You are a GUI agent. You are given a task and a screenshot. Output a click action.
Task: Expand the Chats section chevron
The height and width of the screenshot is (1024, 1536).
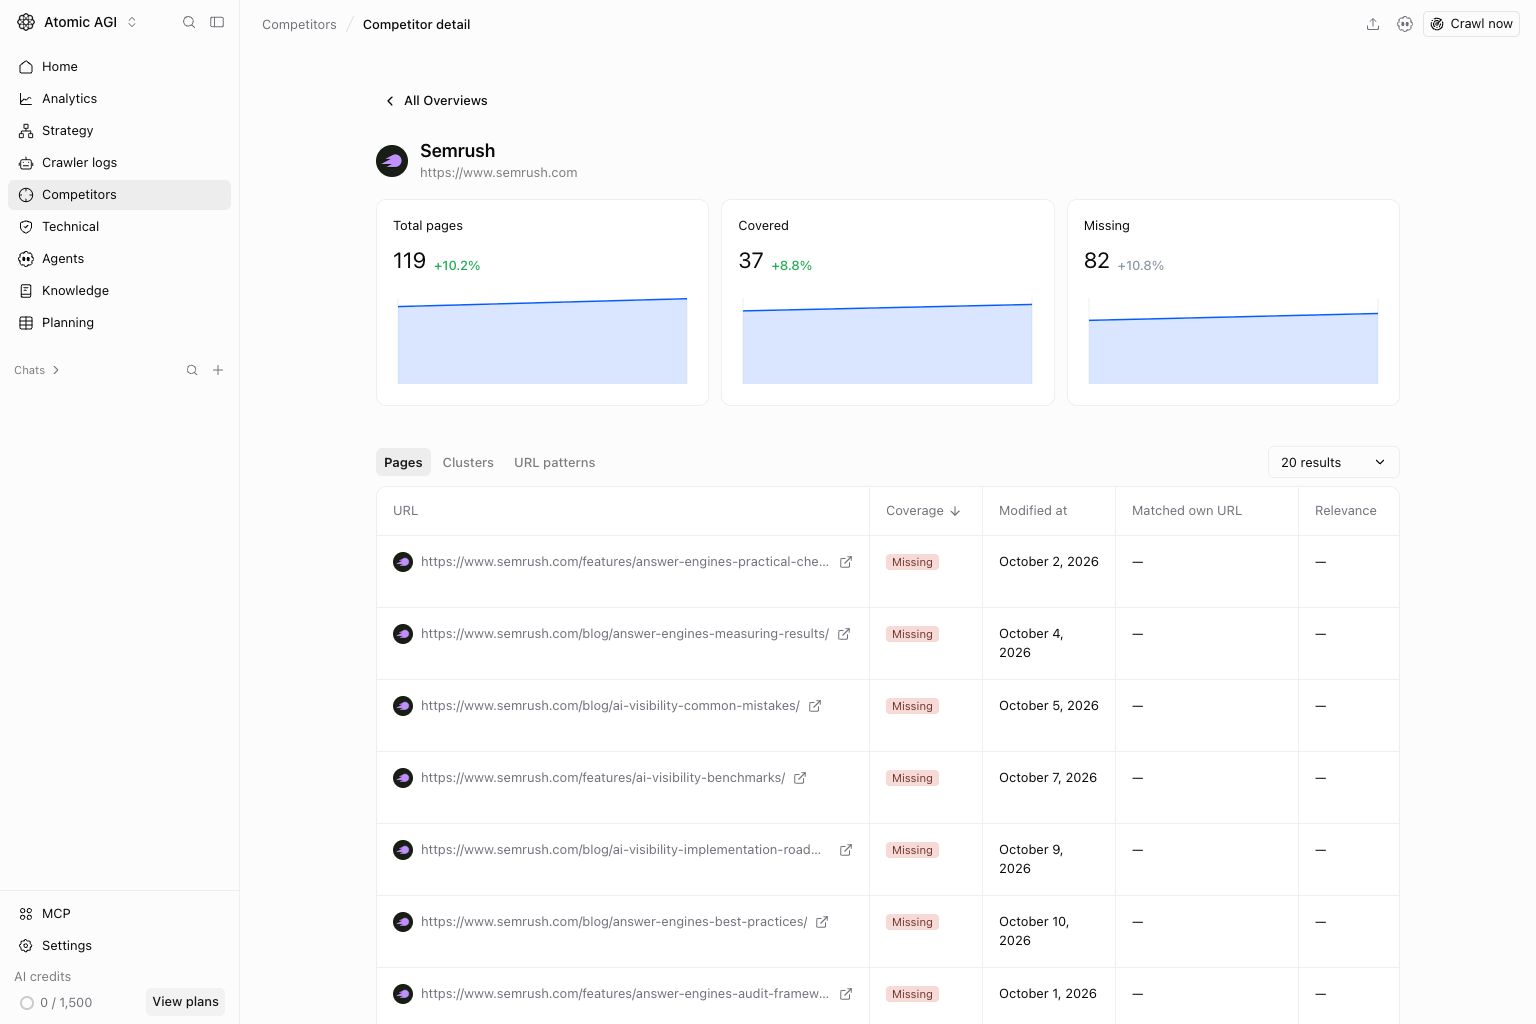56,370
